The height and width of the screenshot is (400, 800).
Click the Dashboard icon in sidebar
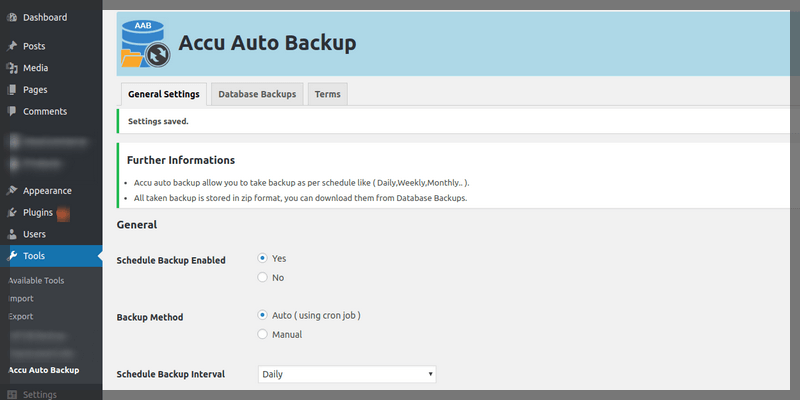coord(11,17)
